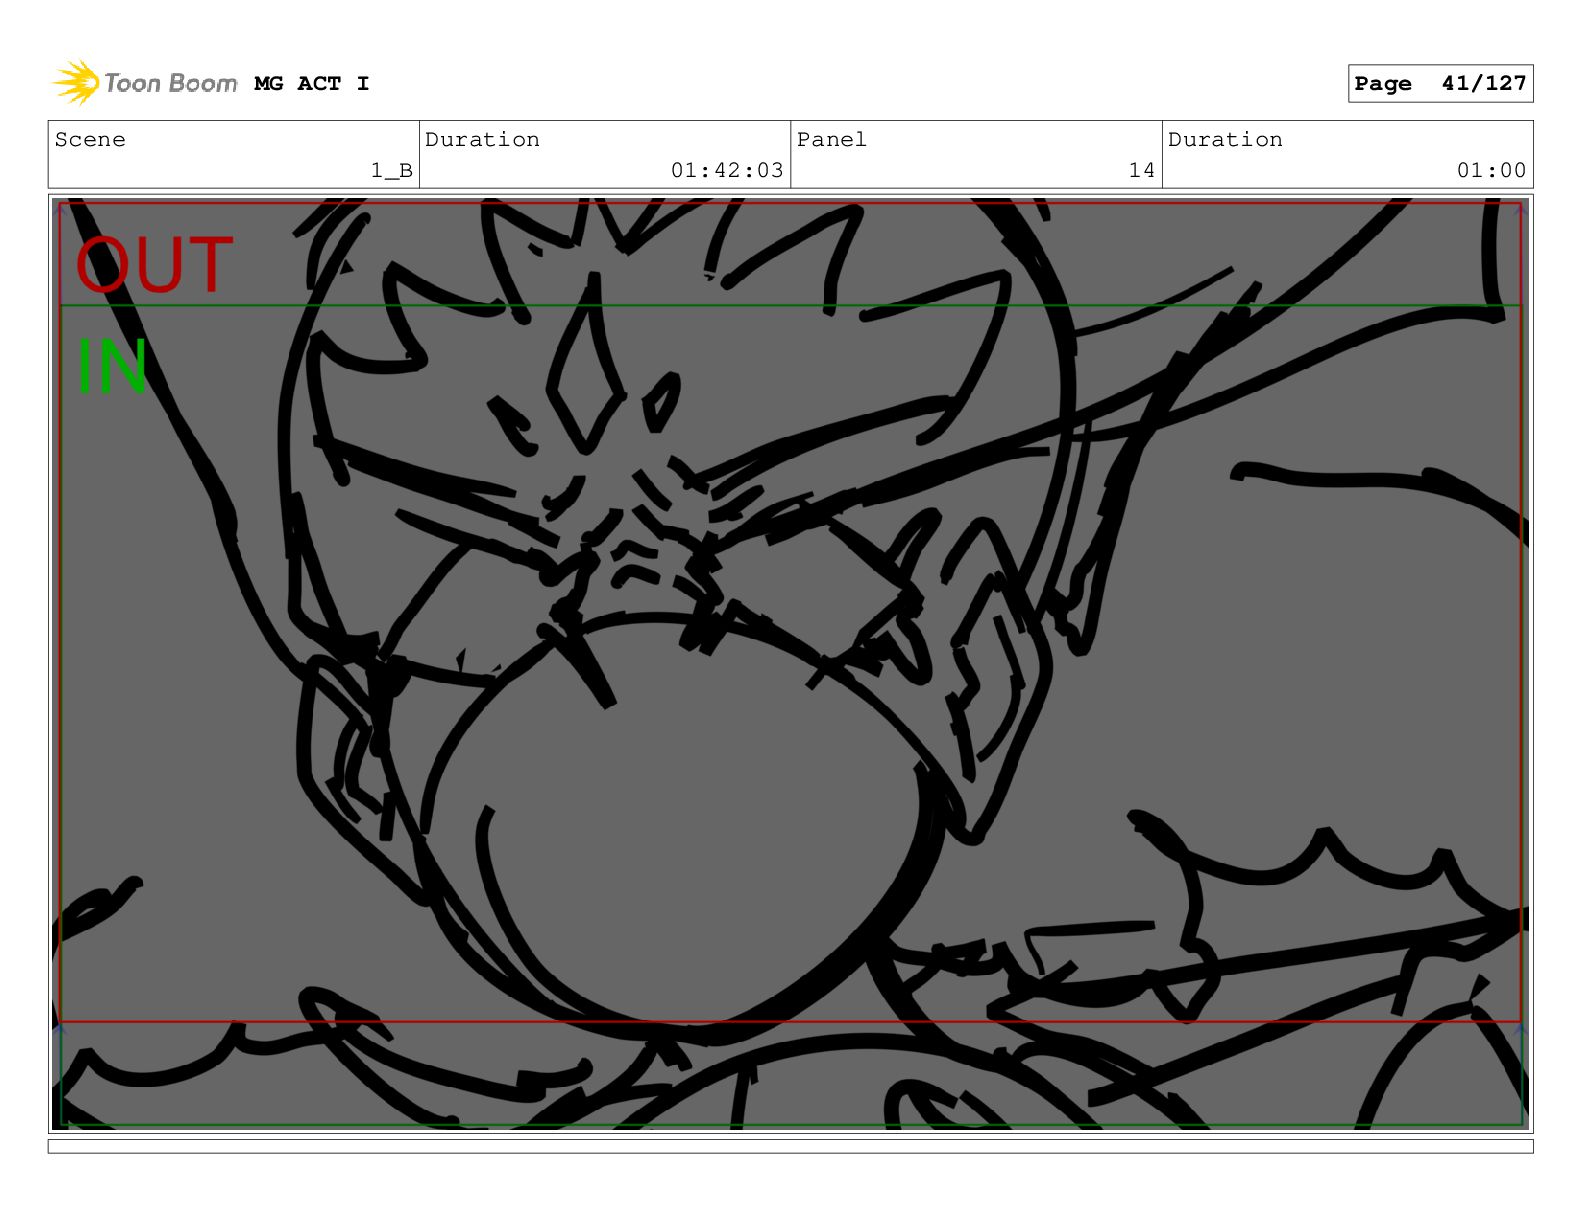Click the green 'IN' camera label

click(x=112, y=367)
